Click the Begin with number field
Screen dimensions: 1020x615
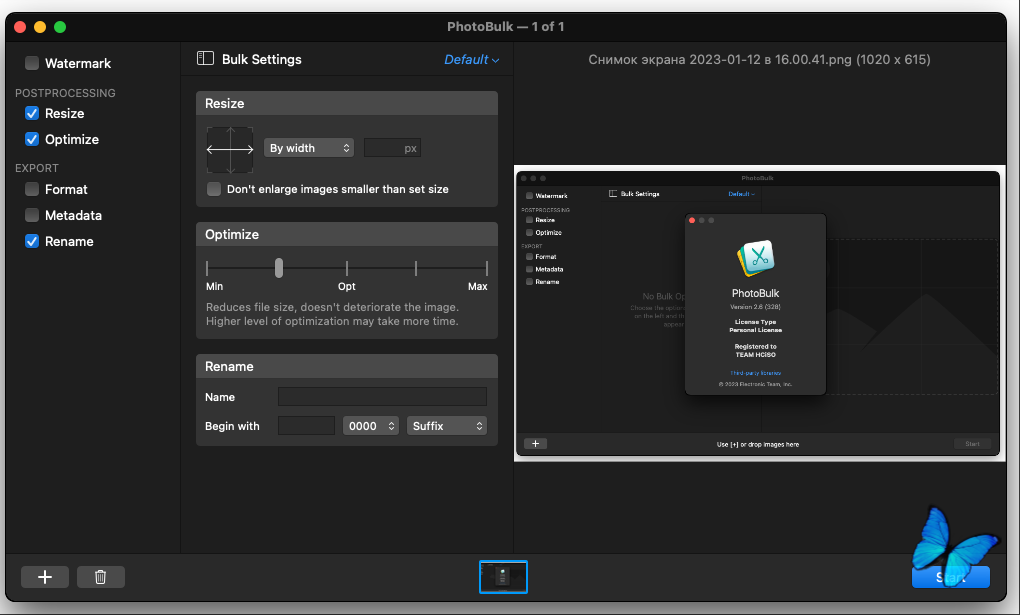pos(306,426)
